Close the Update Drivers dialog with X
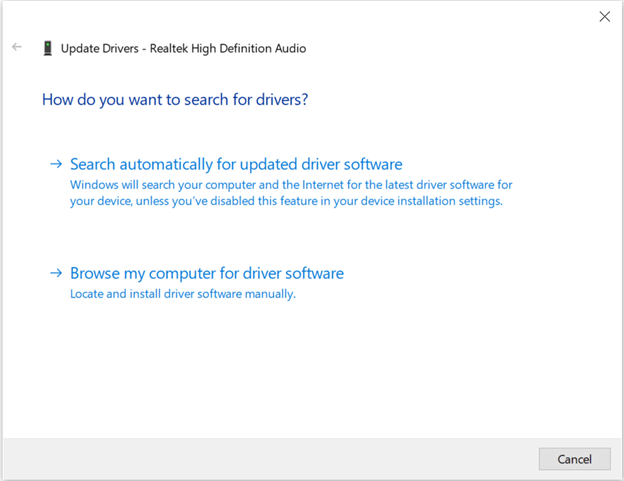The image size is (624, 481). click(x=604, y=16)
